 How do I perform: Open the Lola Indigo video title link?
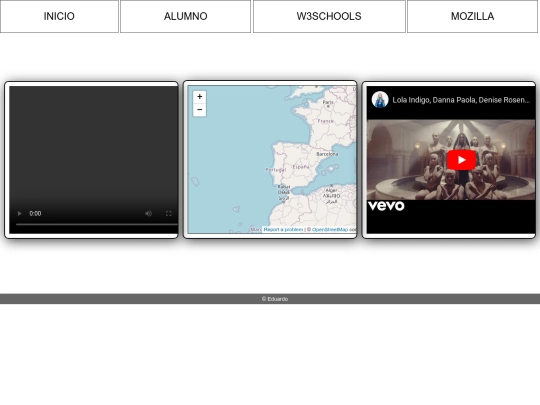coord(461,100)
